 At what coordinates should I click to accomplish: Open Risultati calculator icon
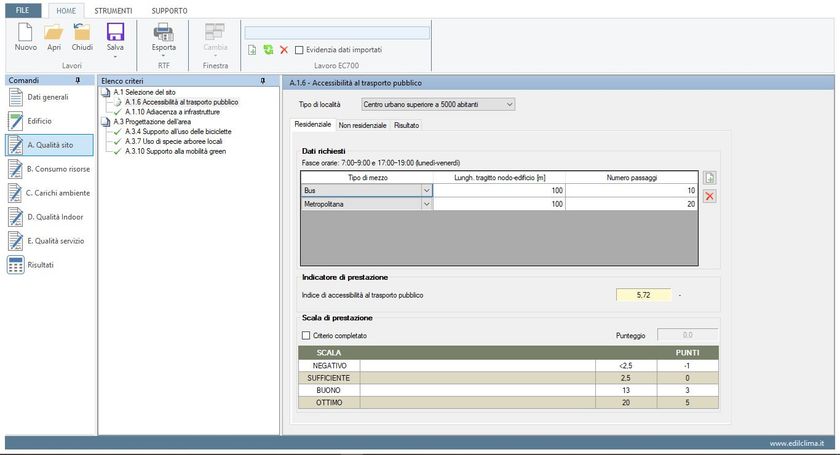[16, 265]
